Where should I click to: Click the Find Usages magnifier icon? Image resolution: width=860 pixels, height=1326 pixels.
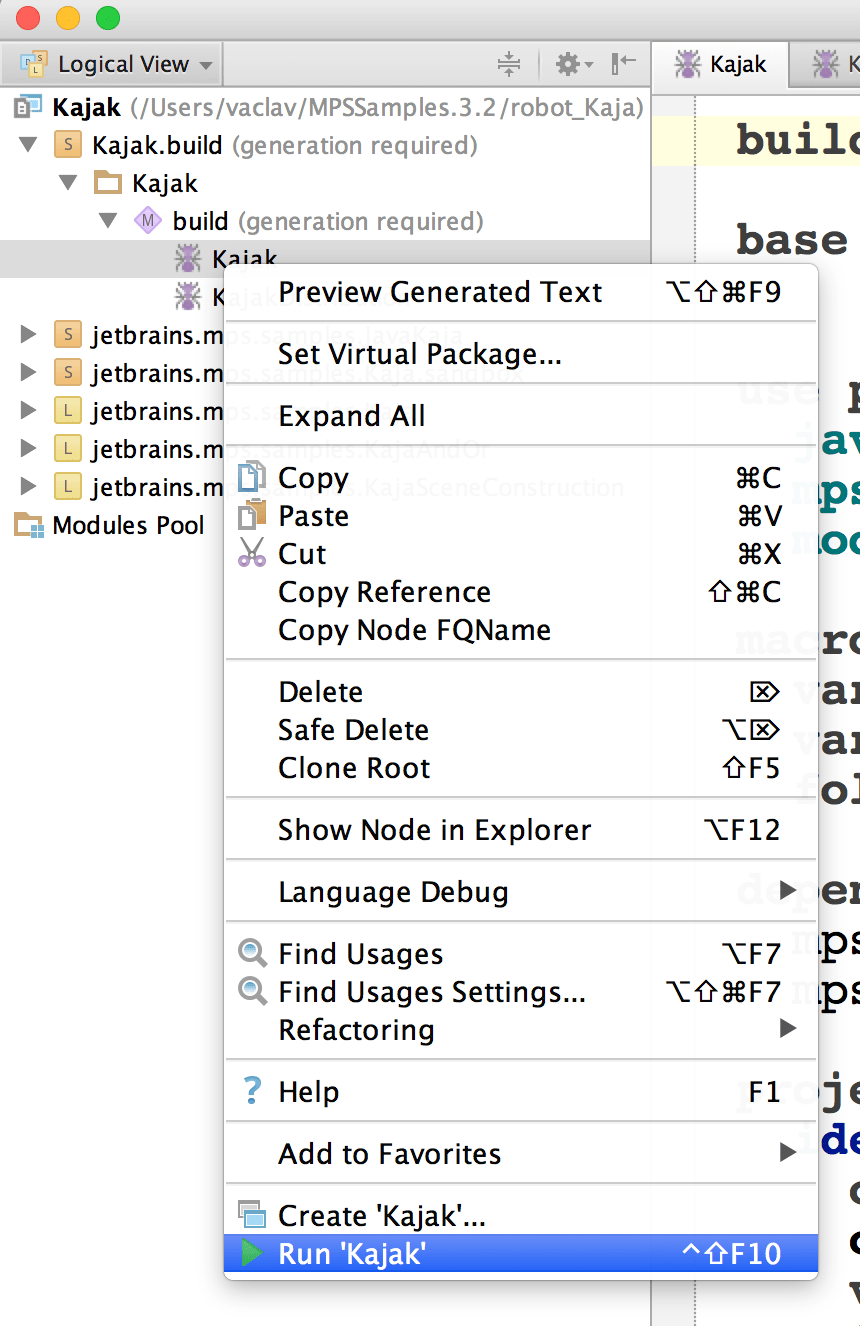(x=252, y=954)
